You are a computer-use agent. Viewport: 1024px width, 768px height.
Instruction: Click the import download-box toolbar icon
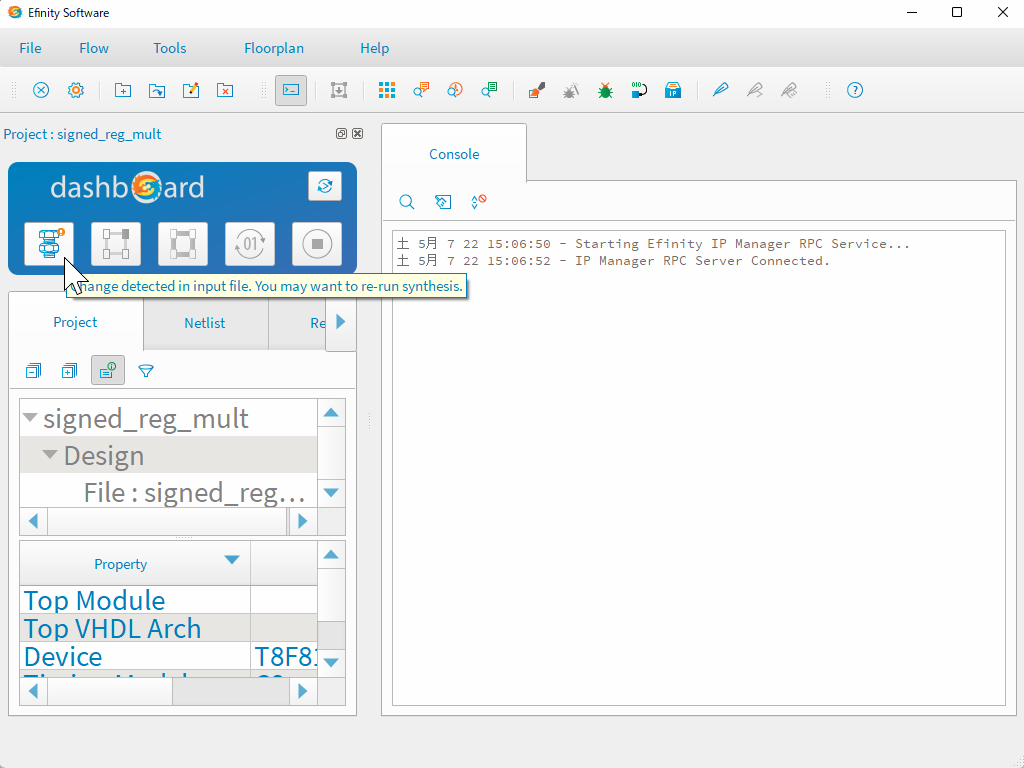(x=338, y=90)
